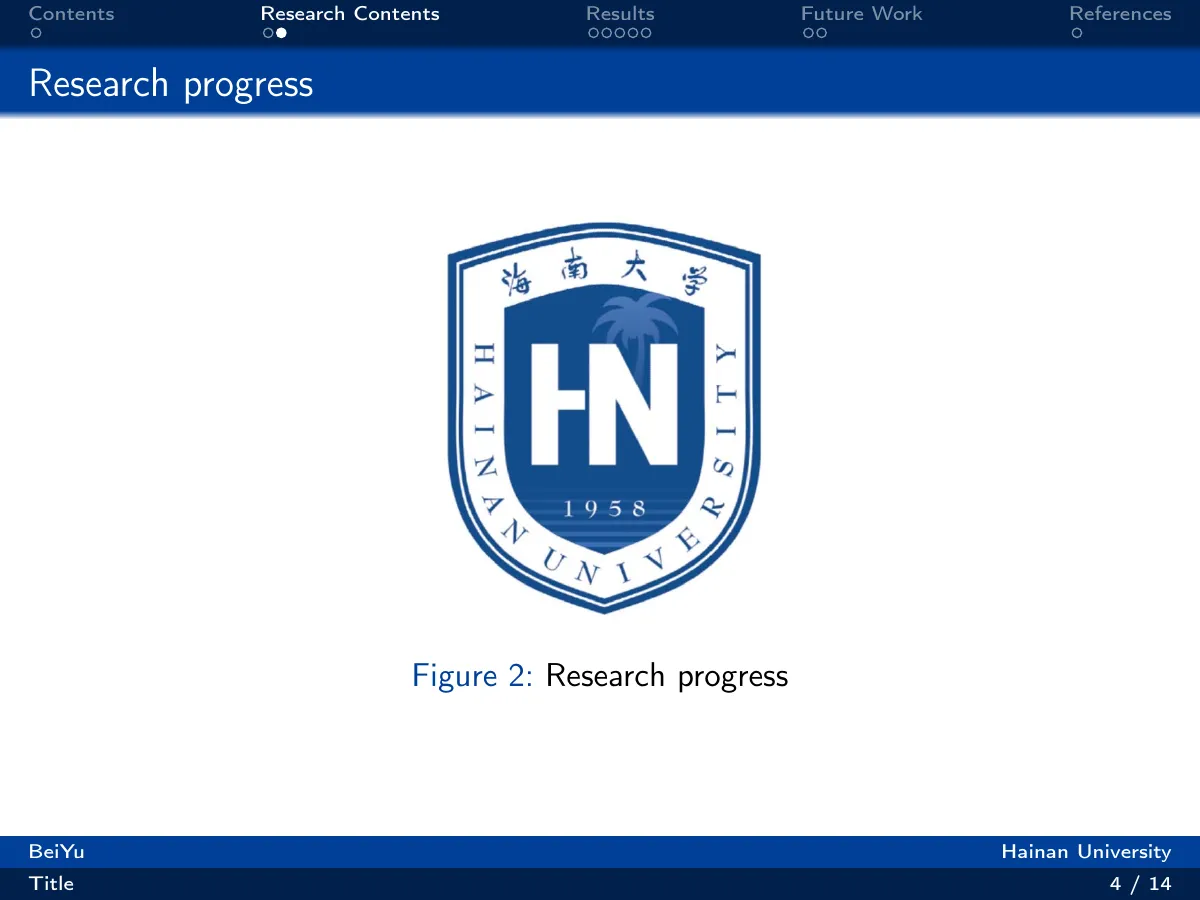The height and width of the screenshot is (900, 1200).
Task: Select the slide dot under Contents
Action: pyautogui.click(x=35, y=33)
